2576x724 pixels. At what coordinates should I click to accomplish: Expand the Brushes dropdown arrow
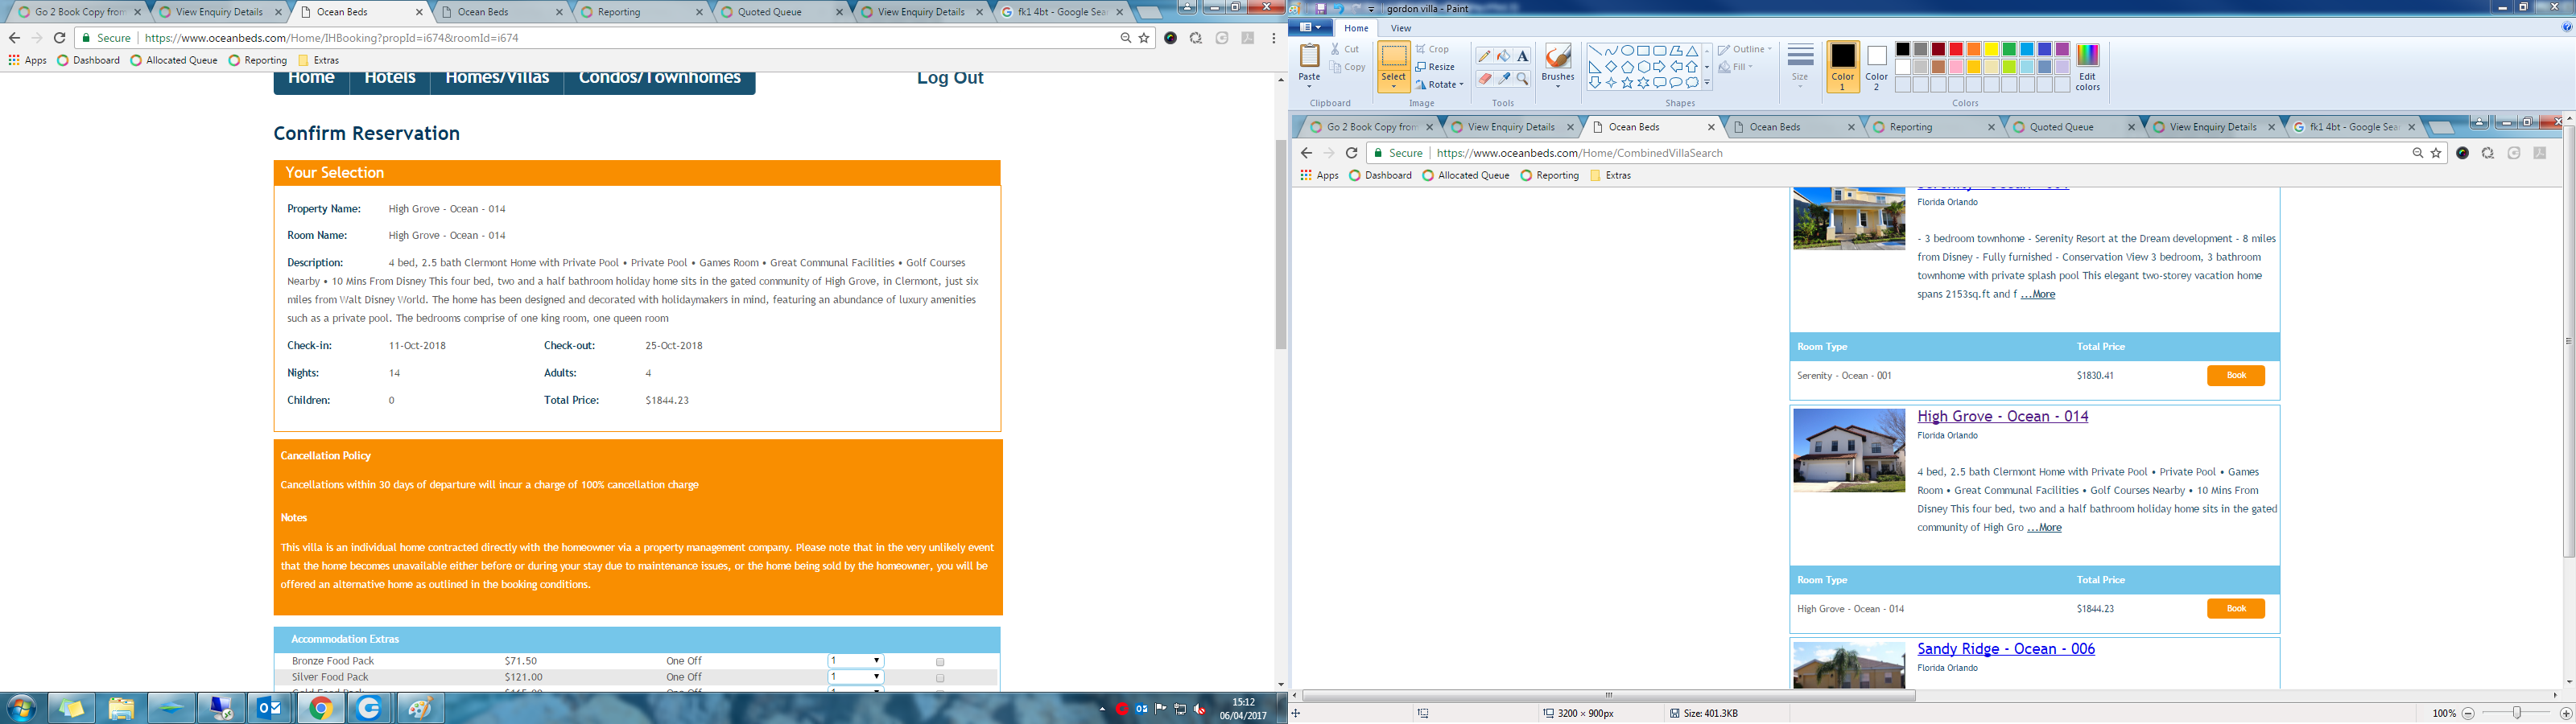pos(1557,86)
